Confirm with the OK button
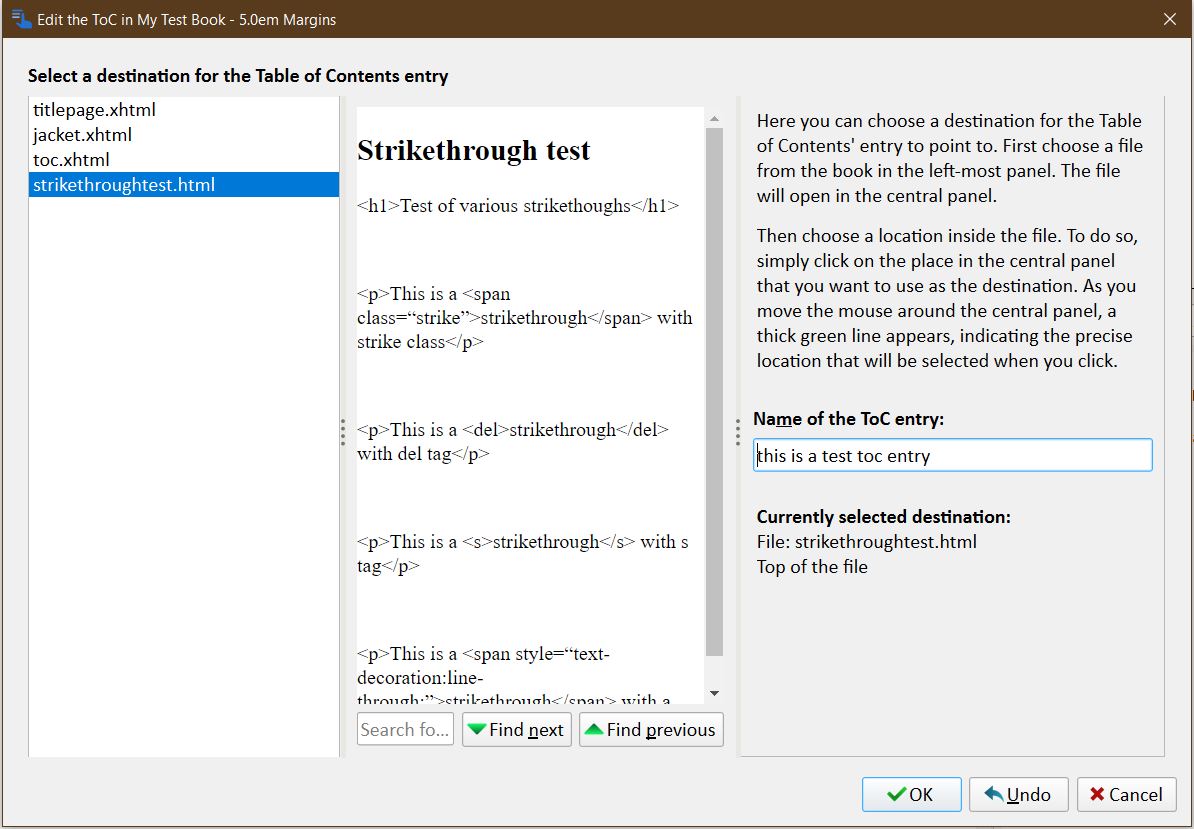Image resolution: width=1194 pixels, height=829 pixels. tap(911, 795)
